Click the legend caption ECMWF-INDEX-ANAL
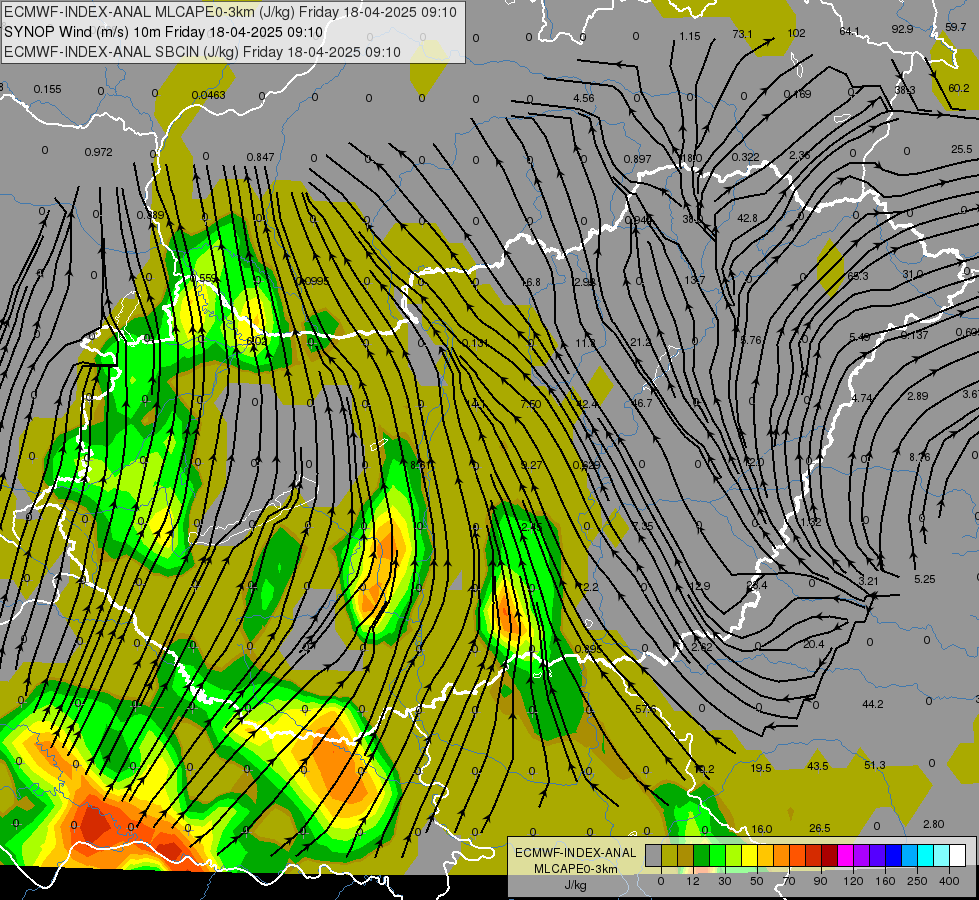 [x=575, y=853]
